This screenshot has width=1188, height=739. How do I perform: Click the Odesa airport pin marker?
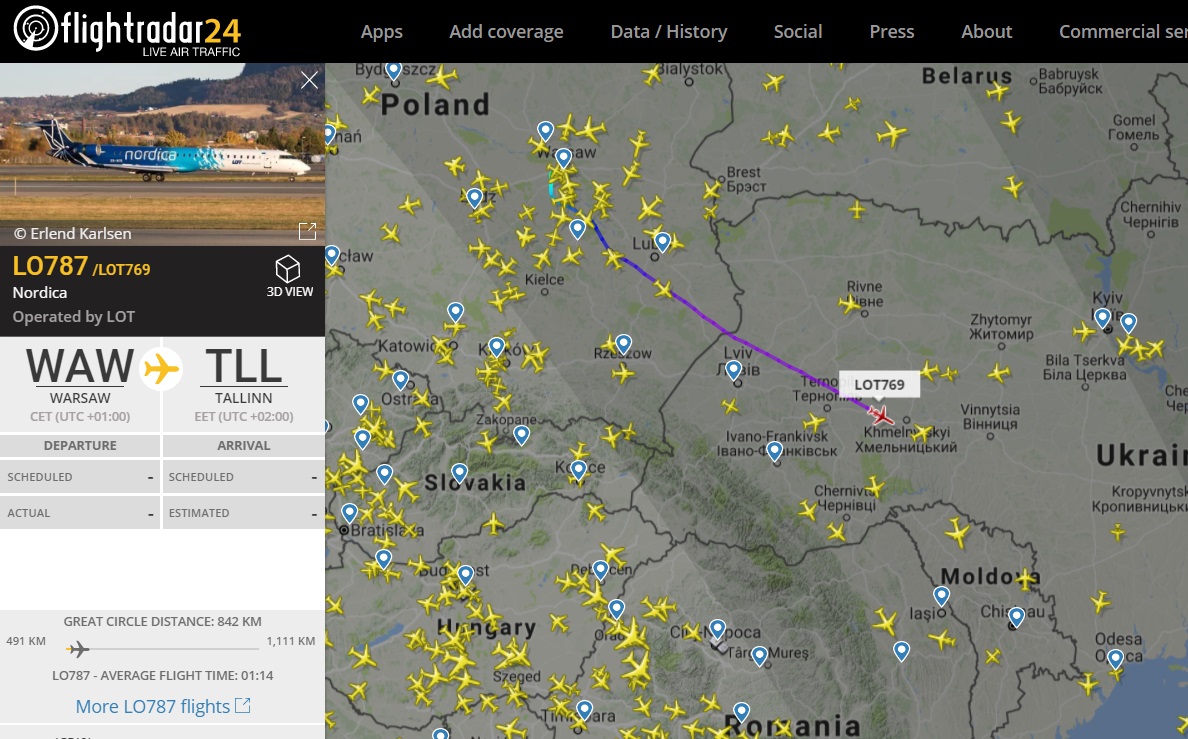[1115, 659]
